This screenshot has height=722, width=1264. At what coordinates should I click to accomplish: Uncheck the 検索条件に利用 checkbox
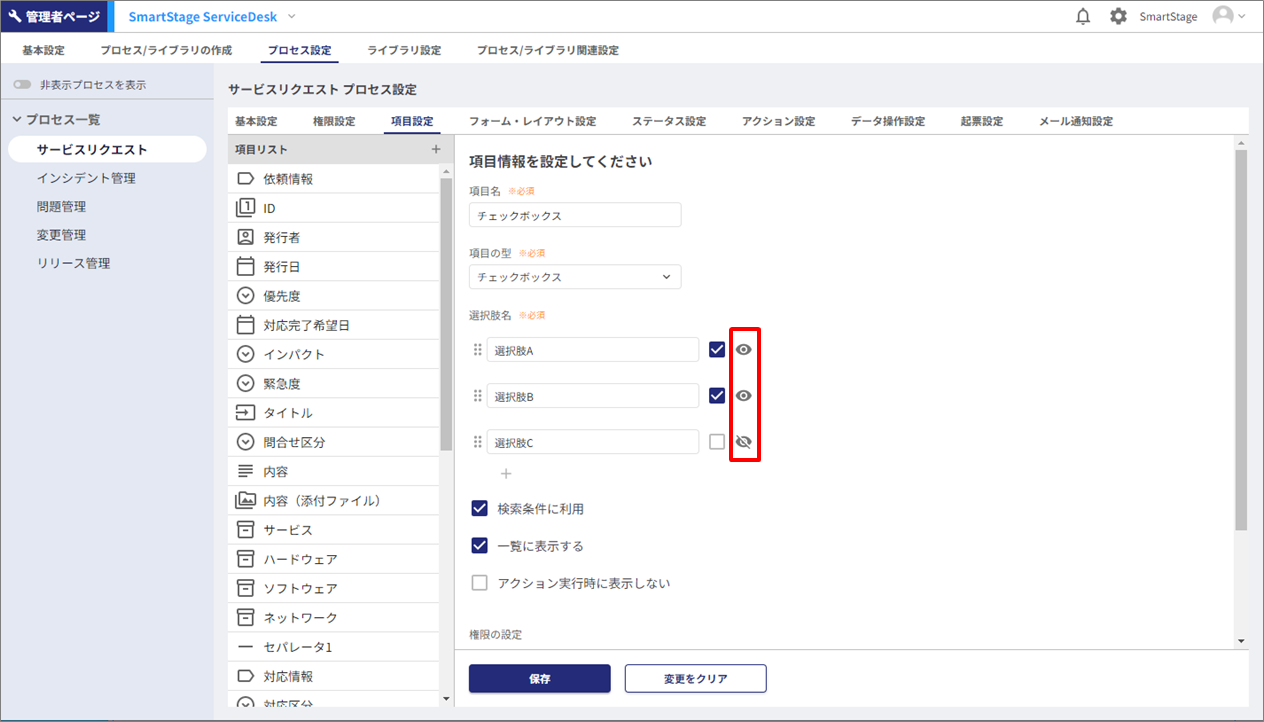[x=479, y=509]
